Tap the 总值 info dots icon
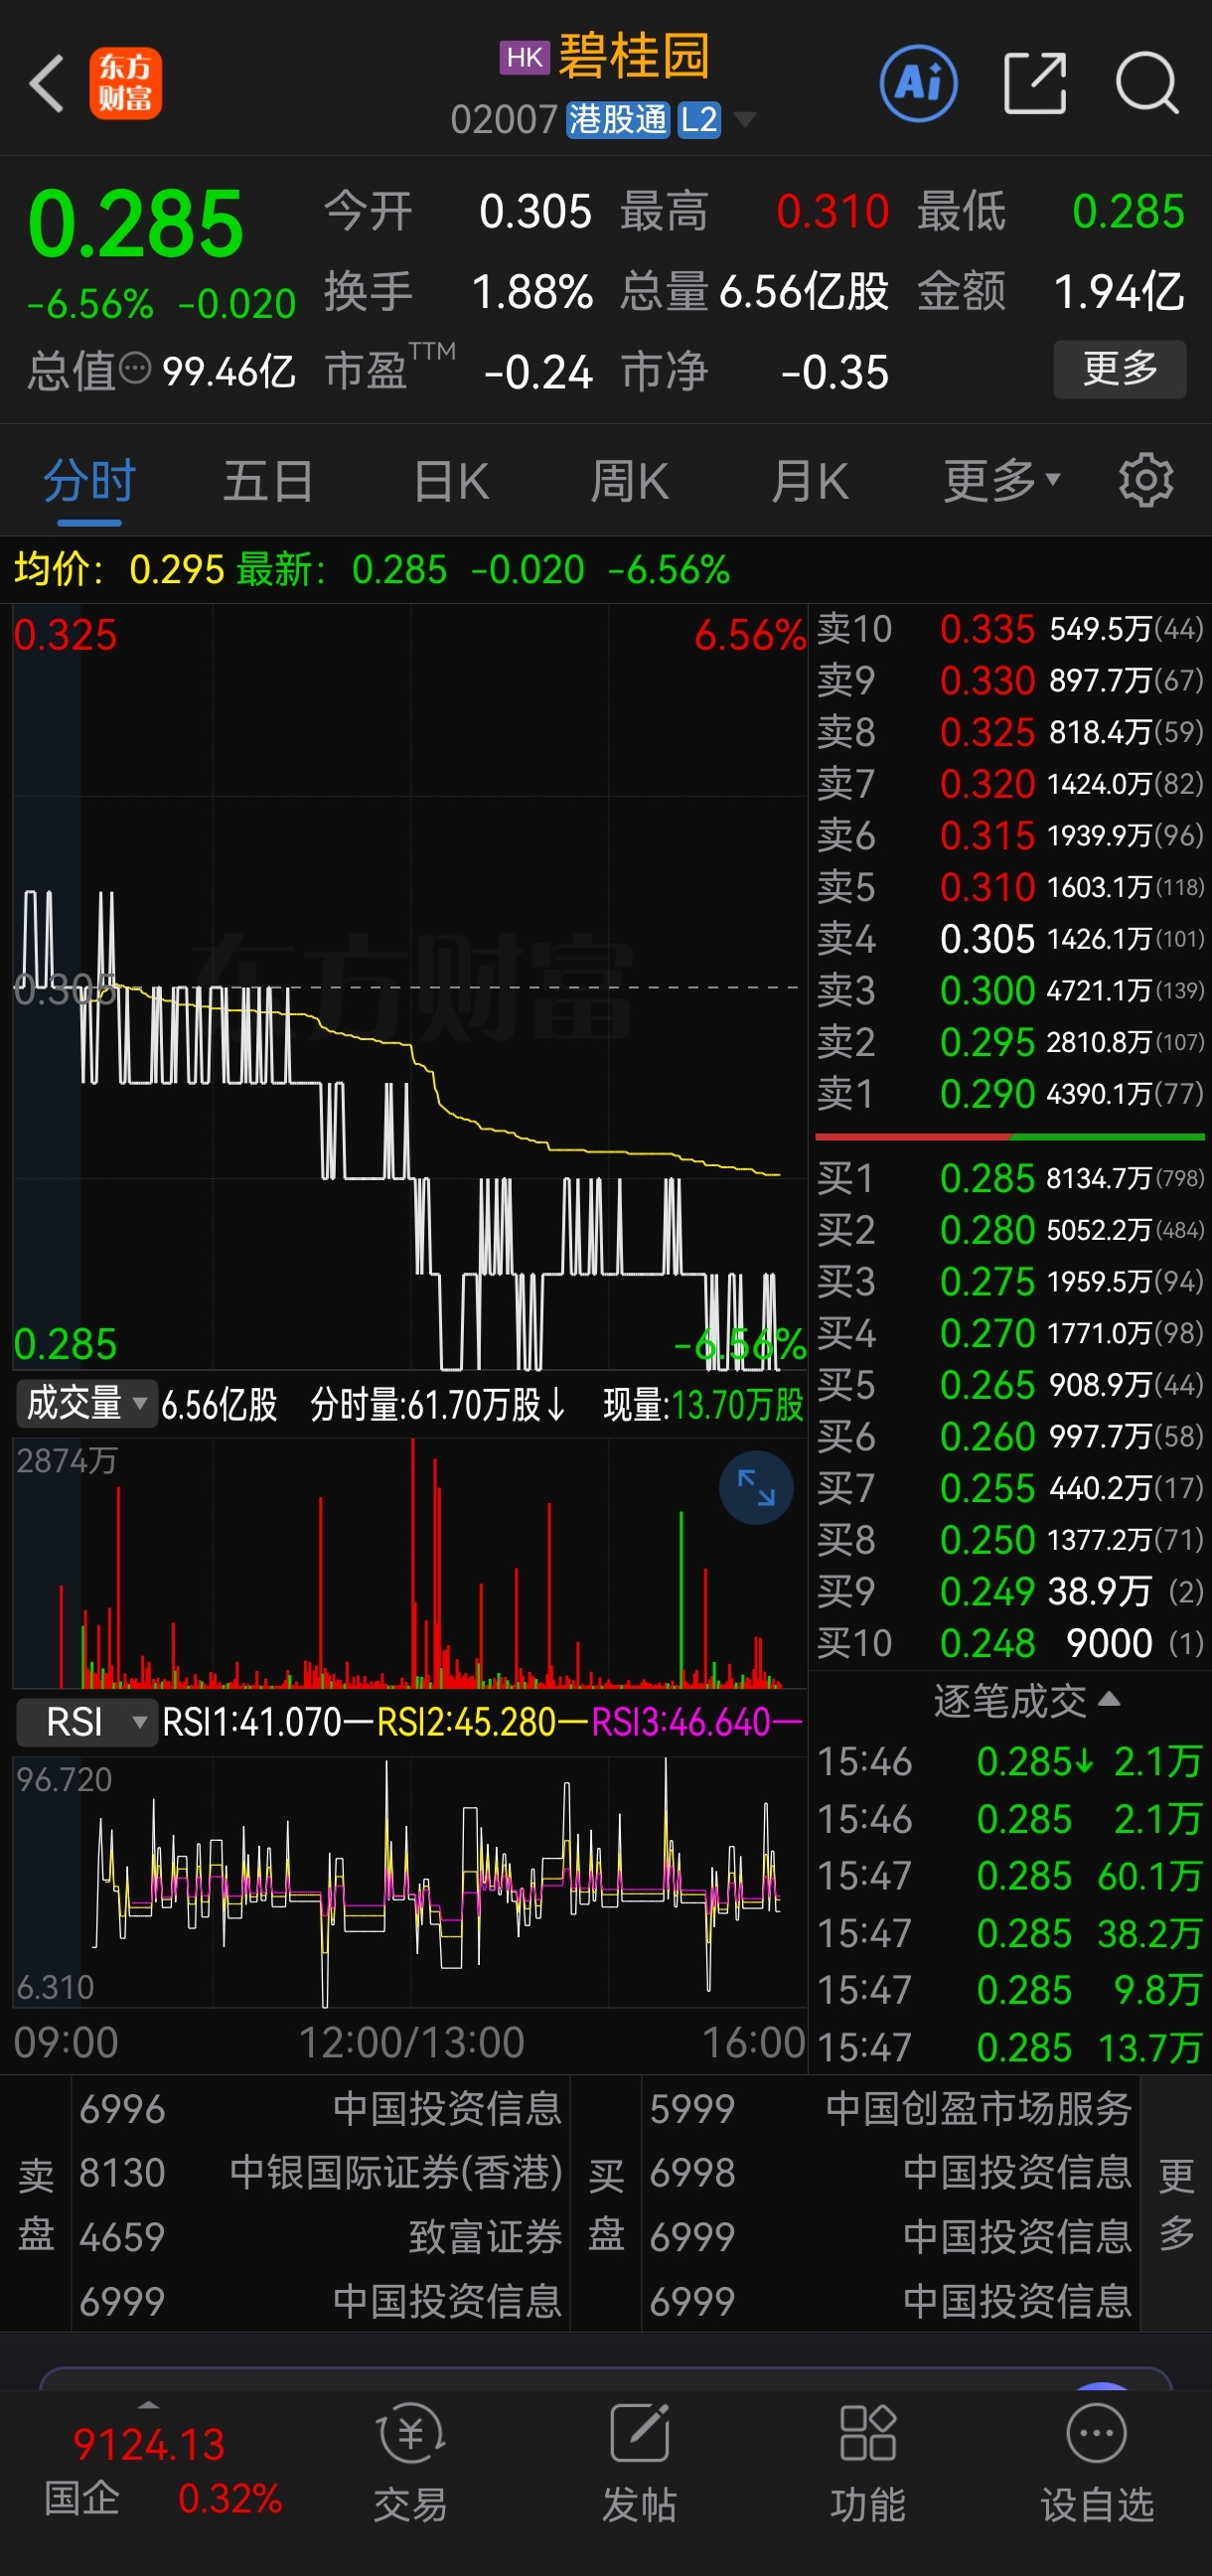This screenshot has width=1212, height=2576. pyautogui.click(x=135, y=369)
